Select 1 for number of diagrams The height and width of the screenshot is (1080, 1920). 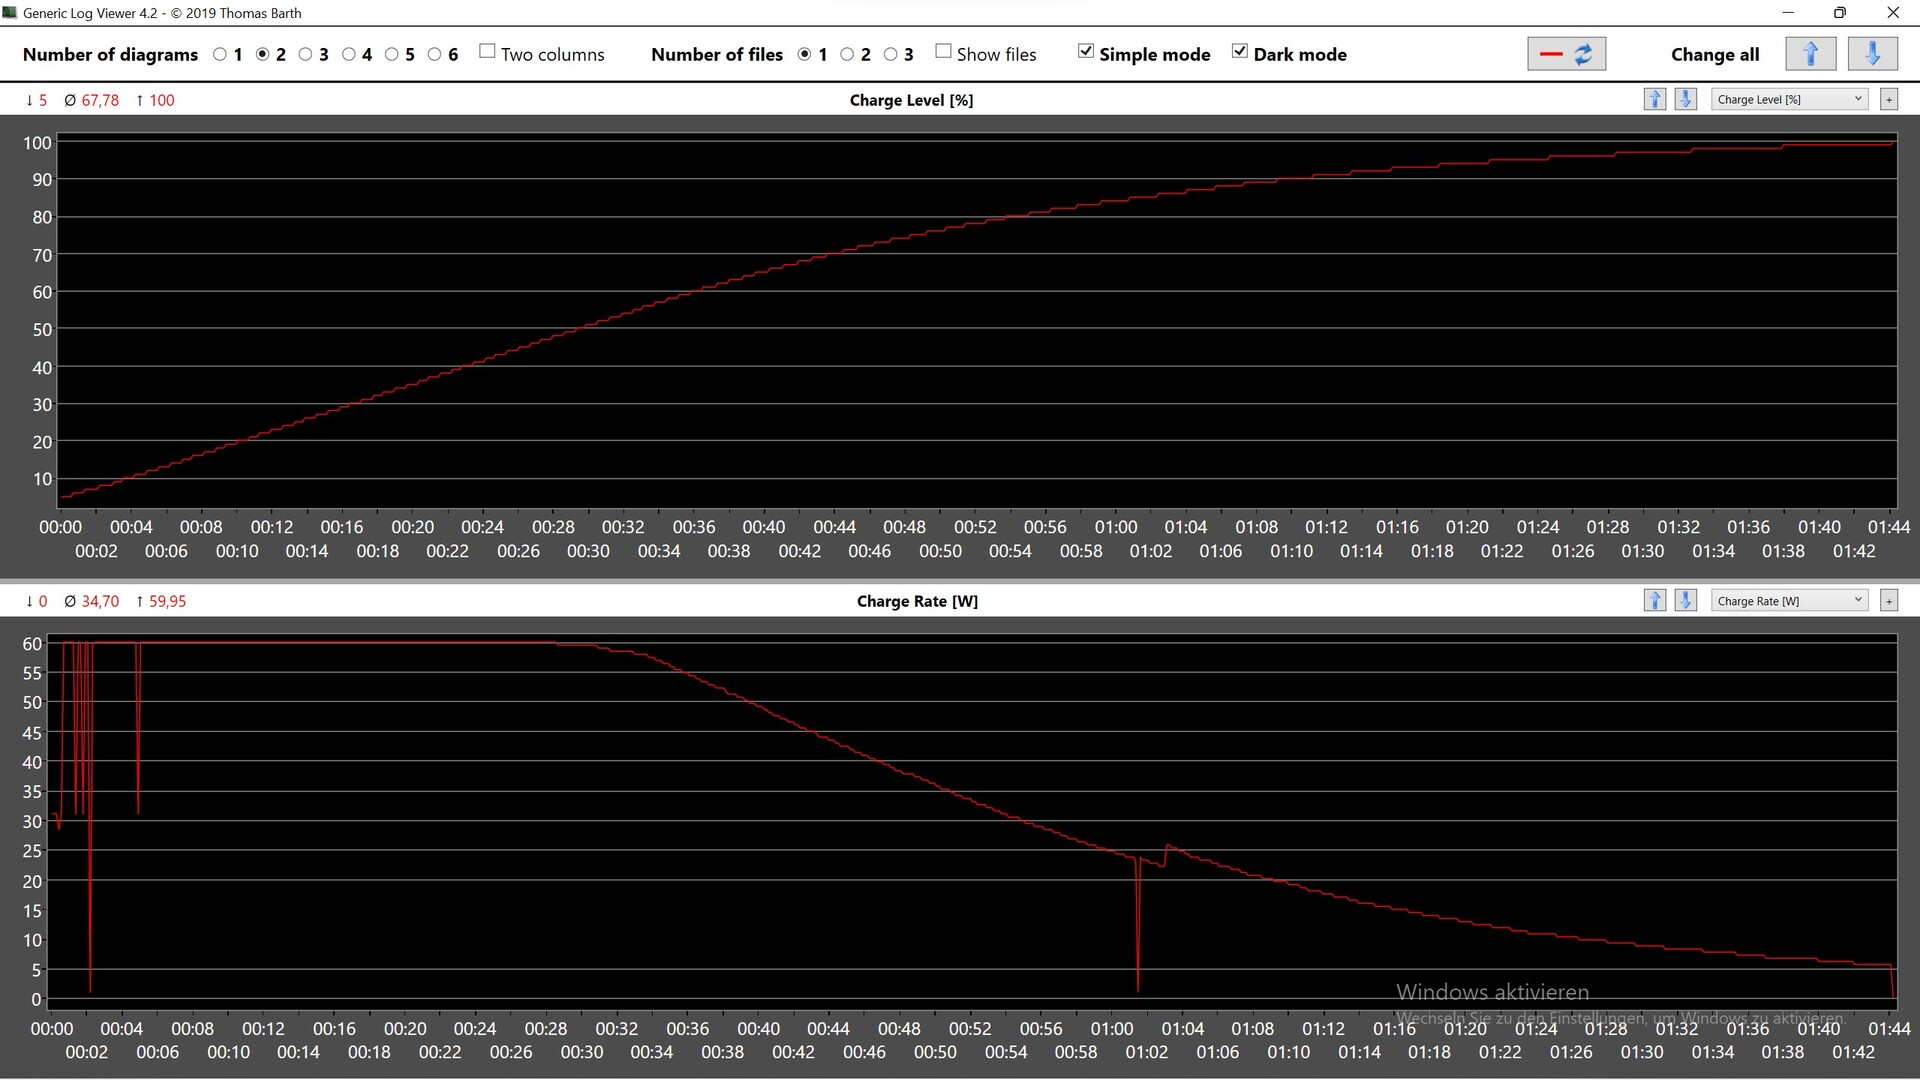[220, 55]
